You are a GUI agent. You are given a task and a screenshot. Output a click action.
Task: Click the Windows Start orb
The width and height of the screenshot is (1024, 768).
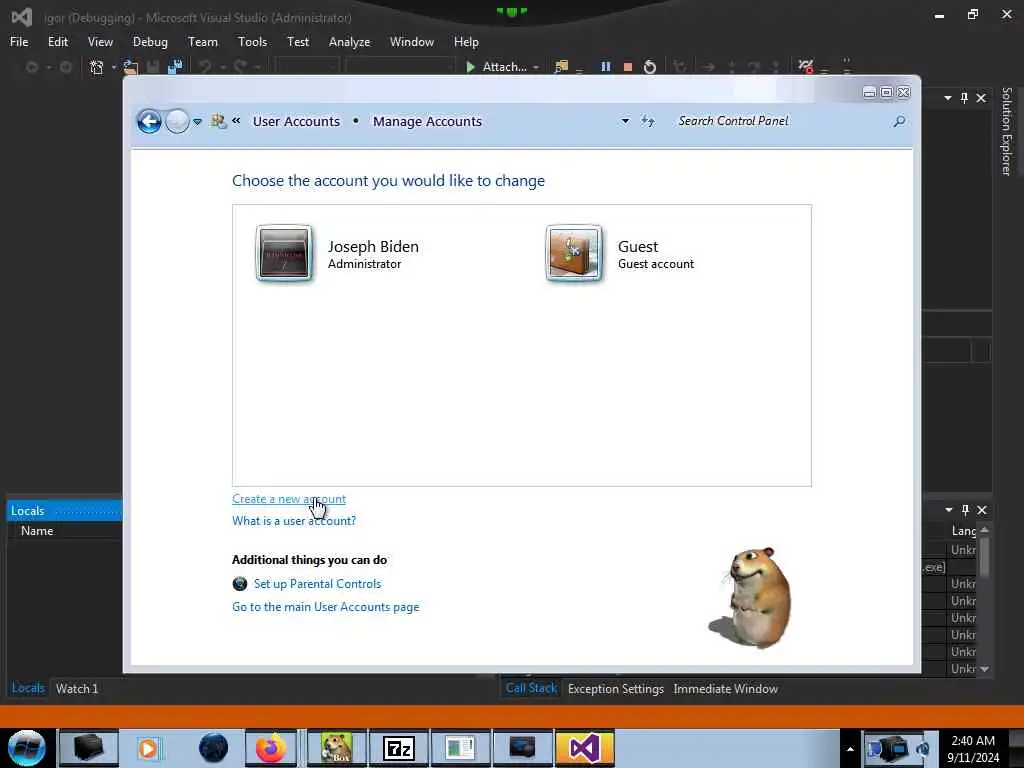[x=27, y=748]
